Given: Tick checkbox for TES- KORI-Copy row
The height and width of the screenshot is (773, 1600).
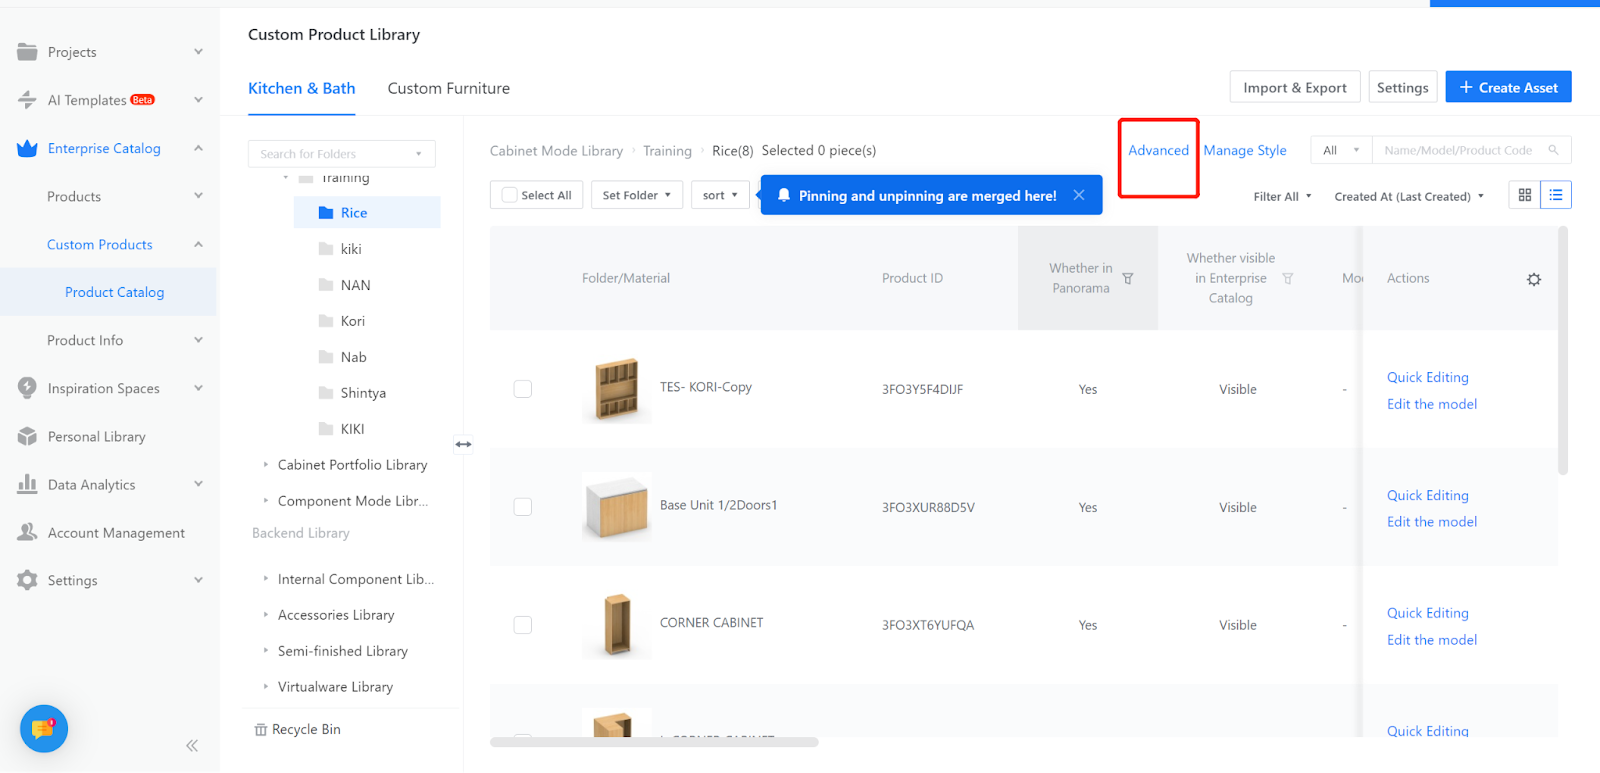Looking at the screenshot, I should coord(523,389).
